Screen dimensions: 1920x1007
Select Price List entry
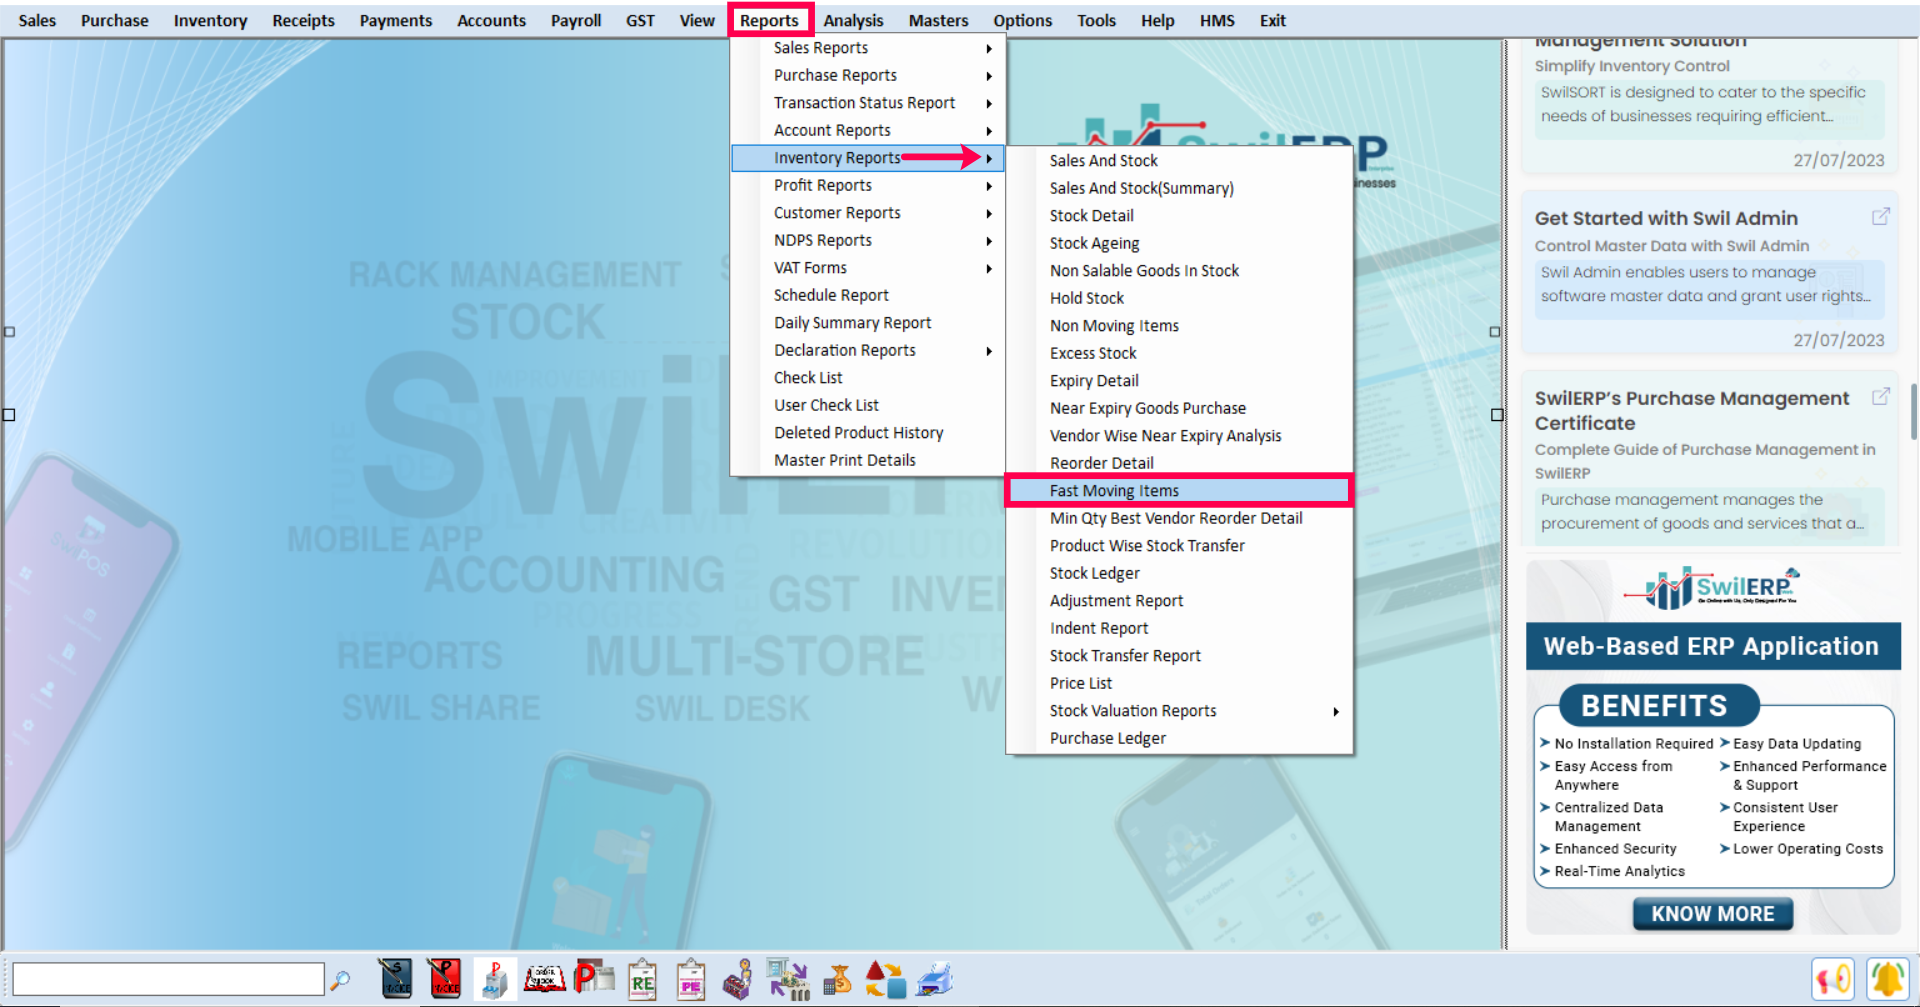tap(1180, 684)
